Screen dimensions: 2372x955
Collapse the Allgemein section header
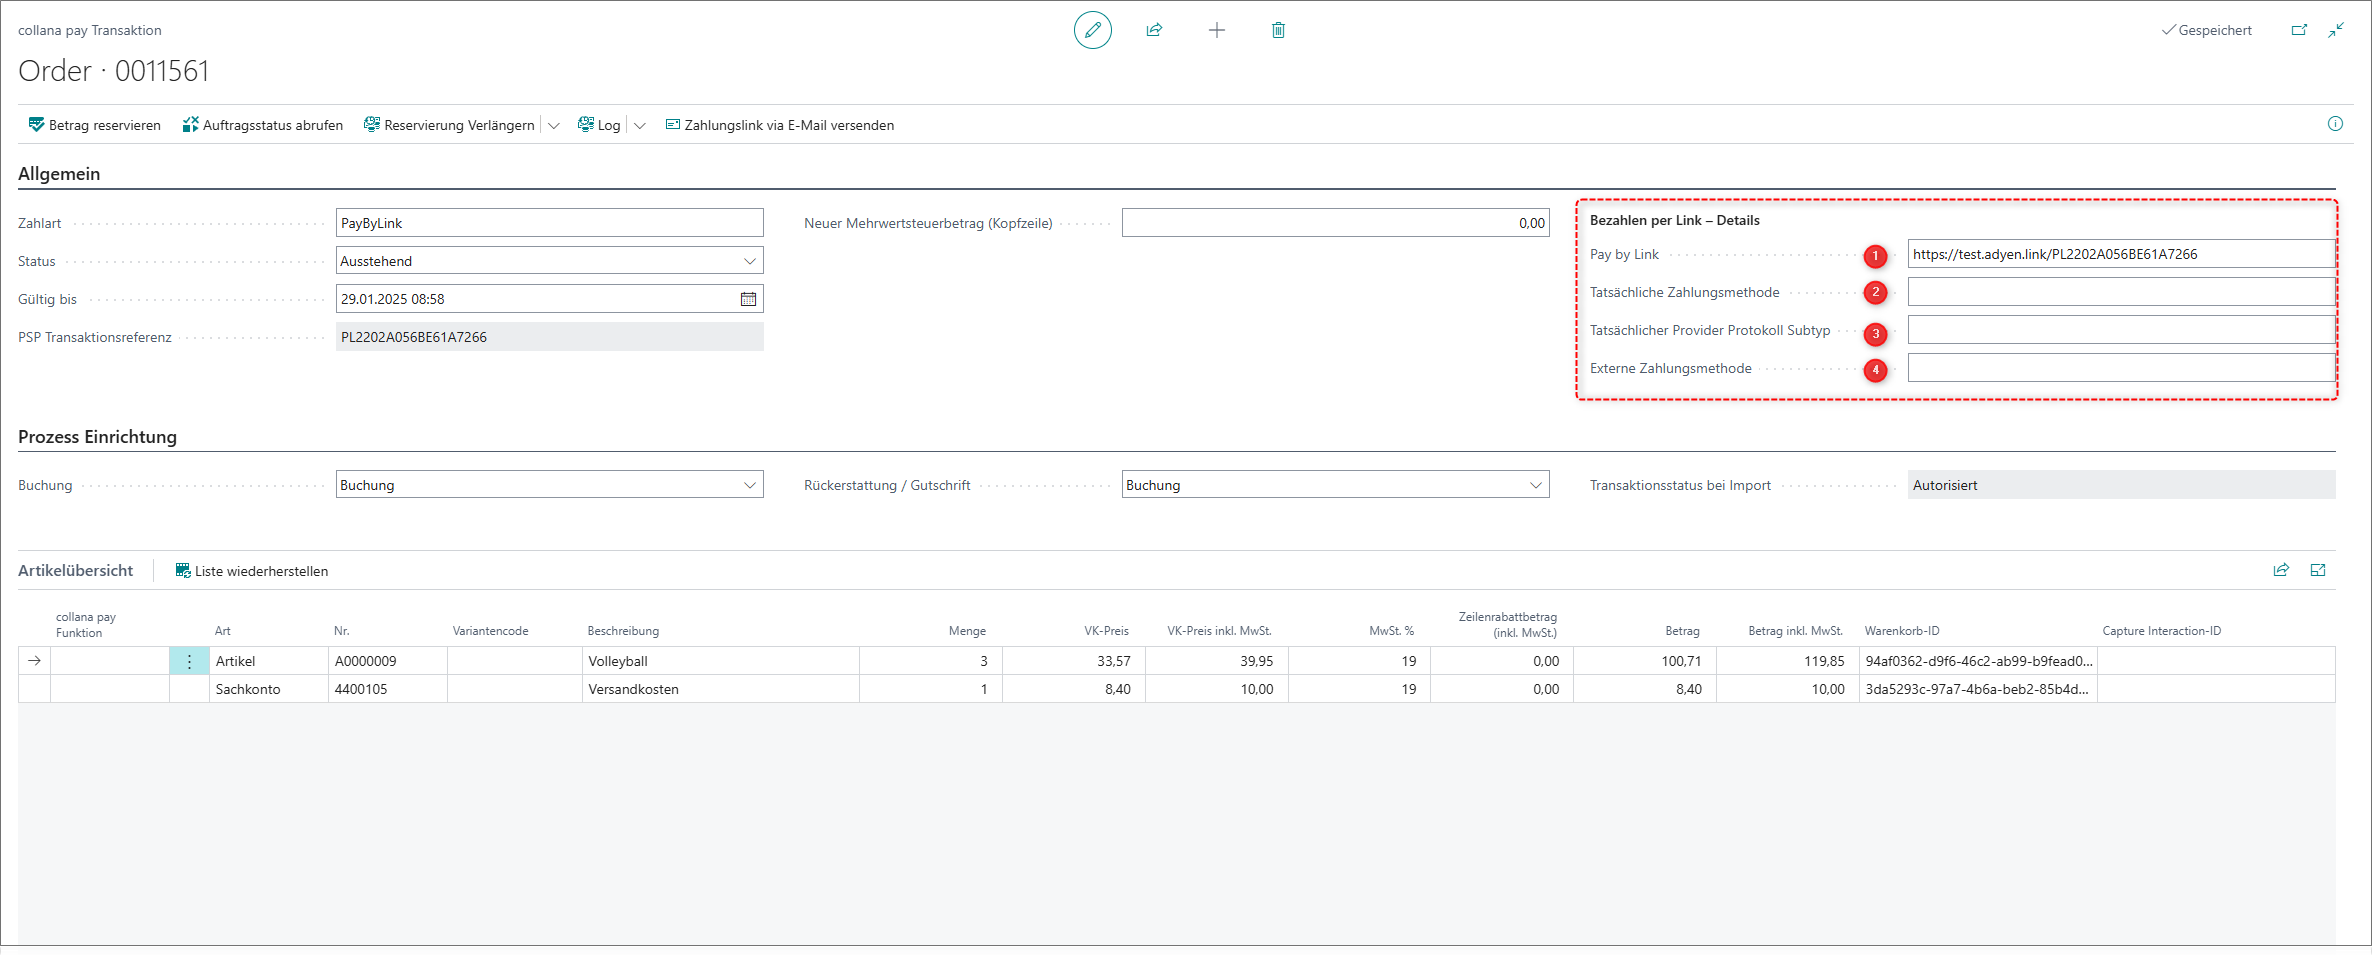point(59,174)
